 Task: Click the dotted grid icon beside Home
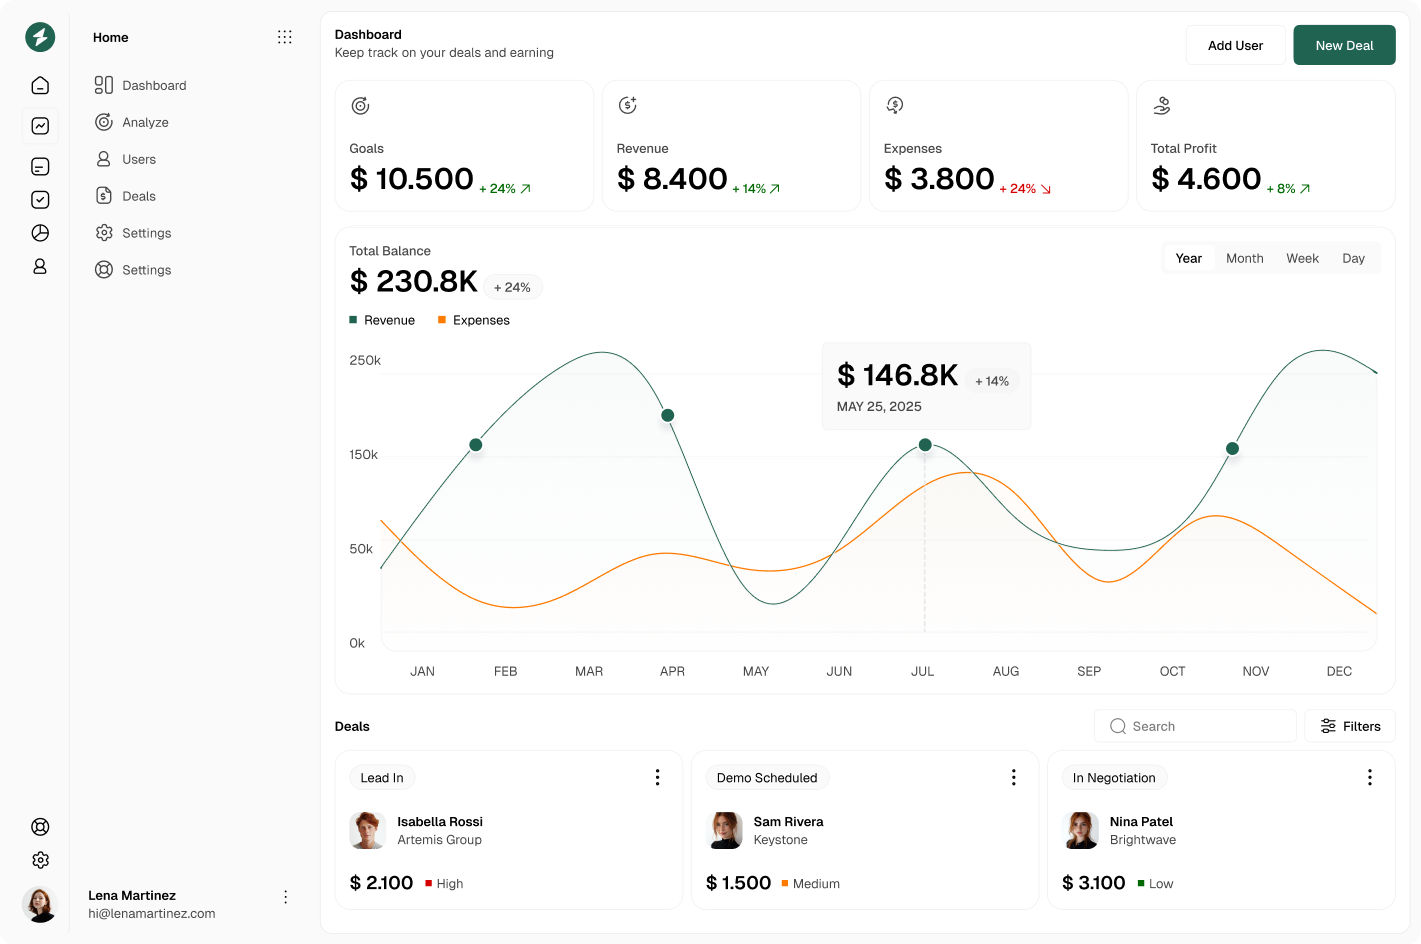(x=285, y=37)
